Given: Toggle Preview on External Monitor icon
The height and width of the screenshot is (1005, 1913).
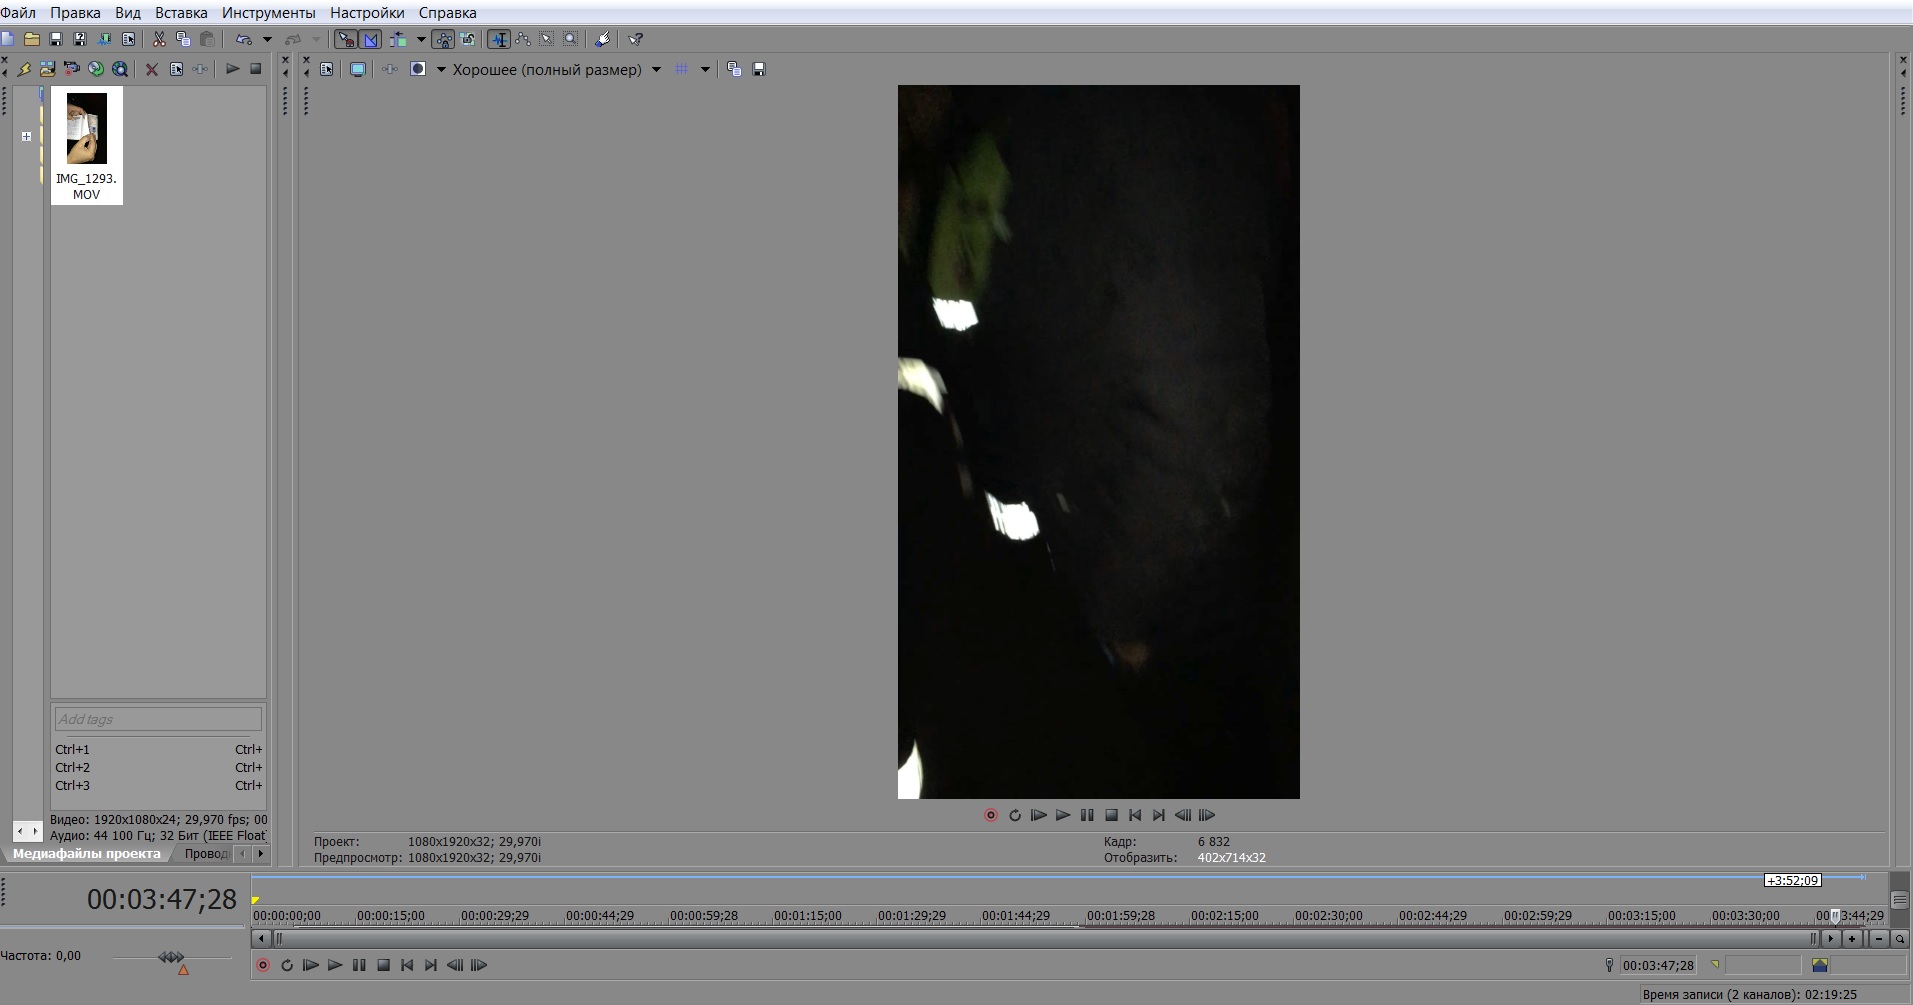Looking at the screenshot, I should click(x=358, y=69).
